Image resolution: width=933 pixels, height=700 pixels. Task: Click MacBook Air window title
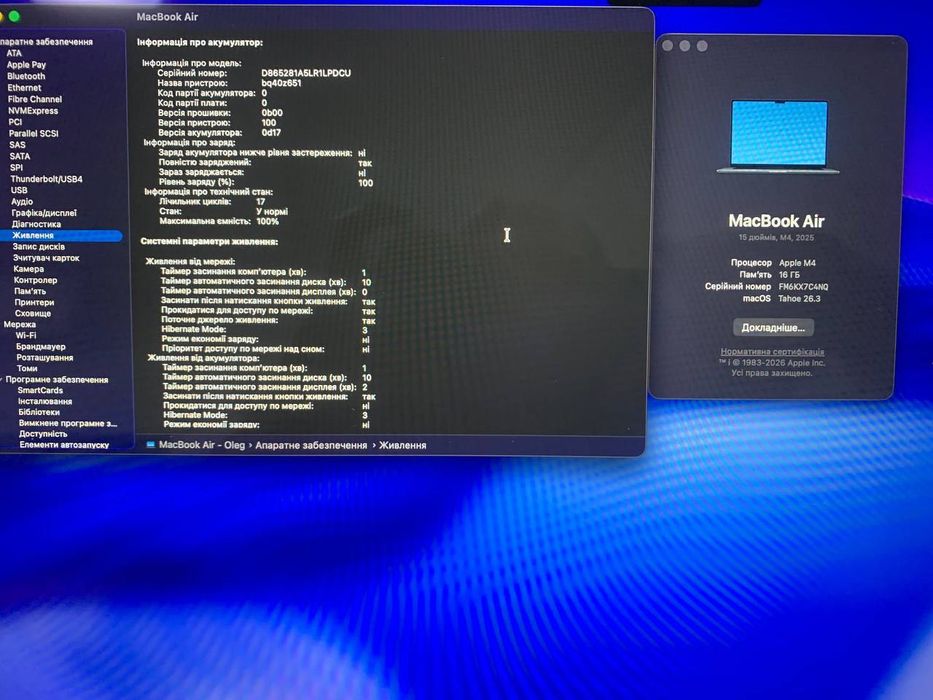click(167, 17)
